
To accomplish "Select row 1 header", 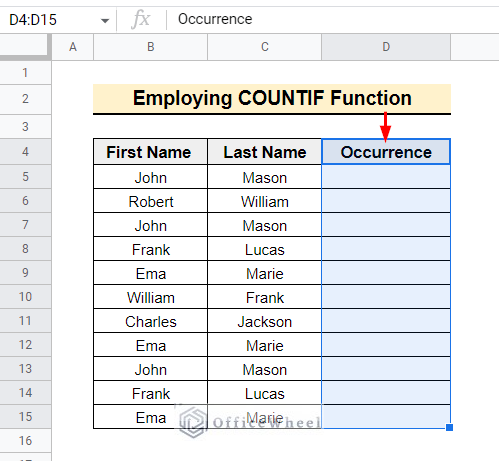I will pyautogui.click(x=25, y=73).
